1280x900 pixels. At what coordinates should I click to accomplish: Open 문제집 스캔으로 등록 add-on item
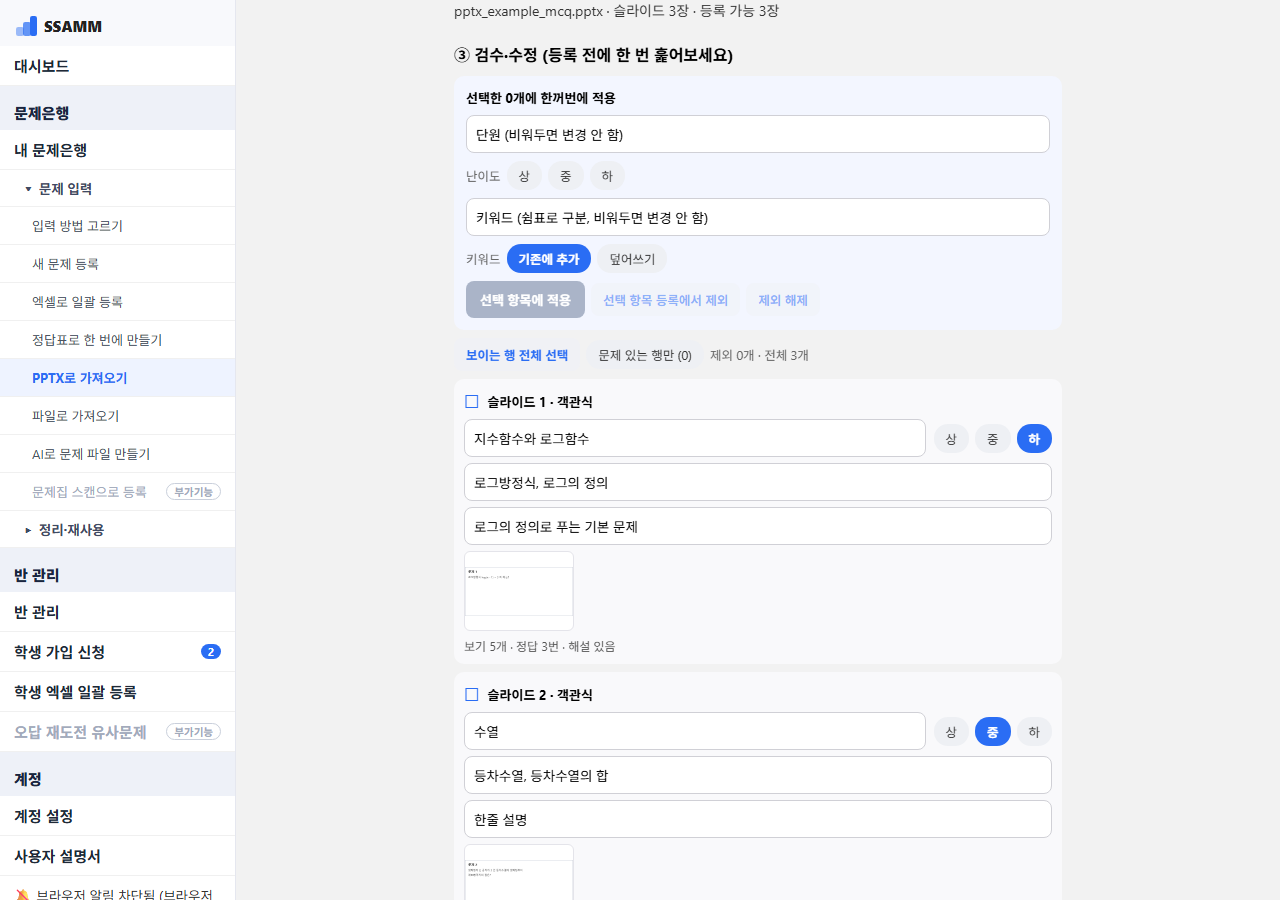[117, 492]
